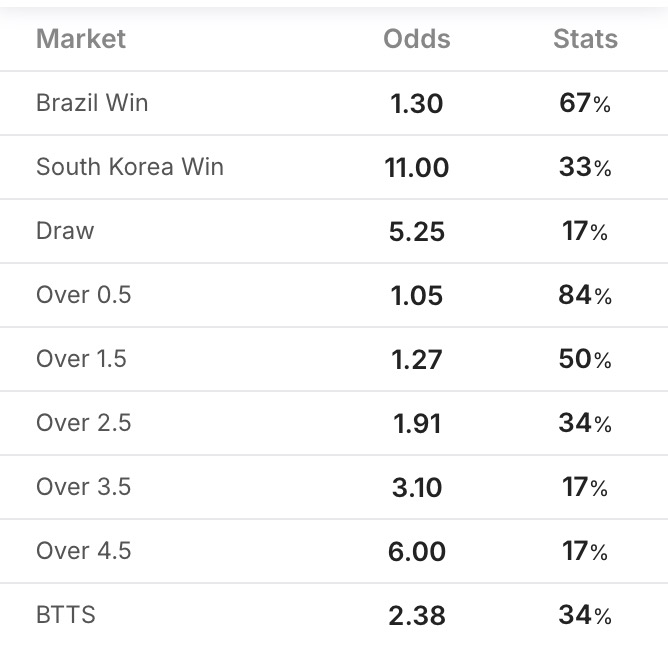Open the BTTS market row label
This screenshot has width=668, height=646.
[66, 614]
